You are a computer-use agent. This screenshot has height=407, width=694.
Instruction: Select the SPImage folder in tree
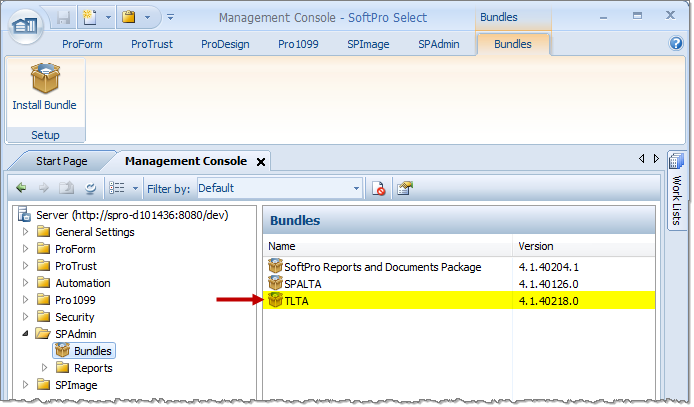click(x=76, y=385)
